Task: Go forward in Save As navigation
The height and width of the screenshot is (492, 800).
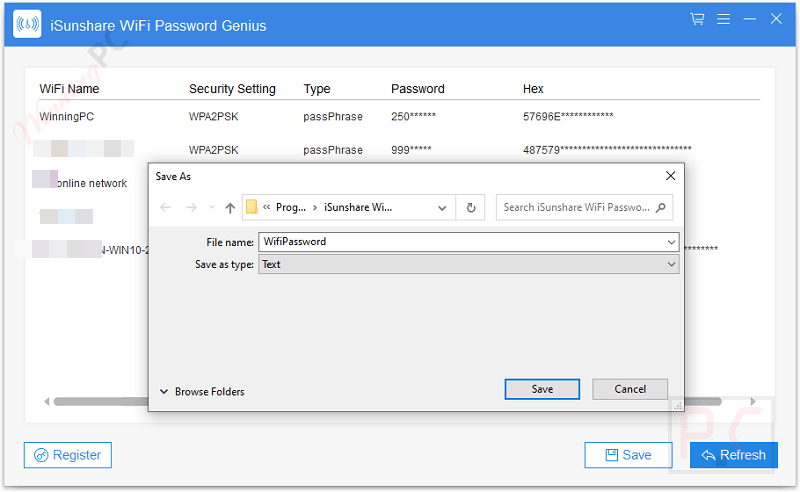Action: tap(191, 207)
